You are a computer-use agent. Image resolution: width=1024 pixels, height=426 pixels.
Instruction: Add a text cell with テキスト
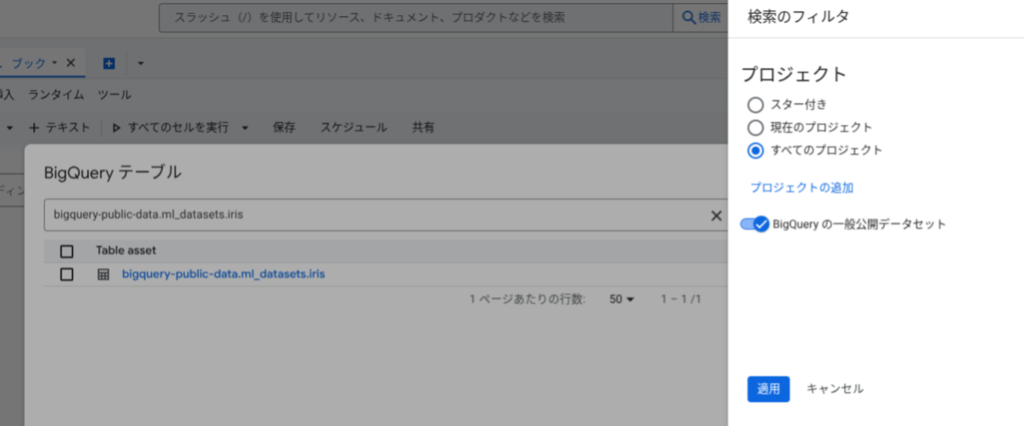(x=59, y=127)
